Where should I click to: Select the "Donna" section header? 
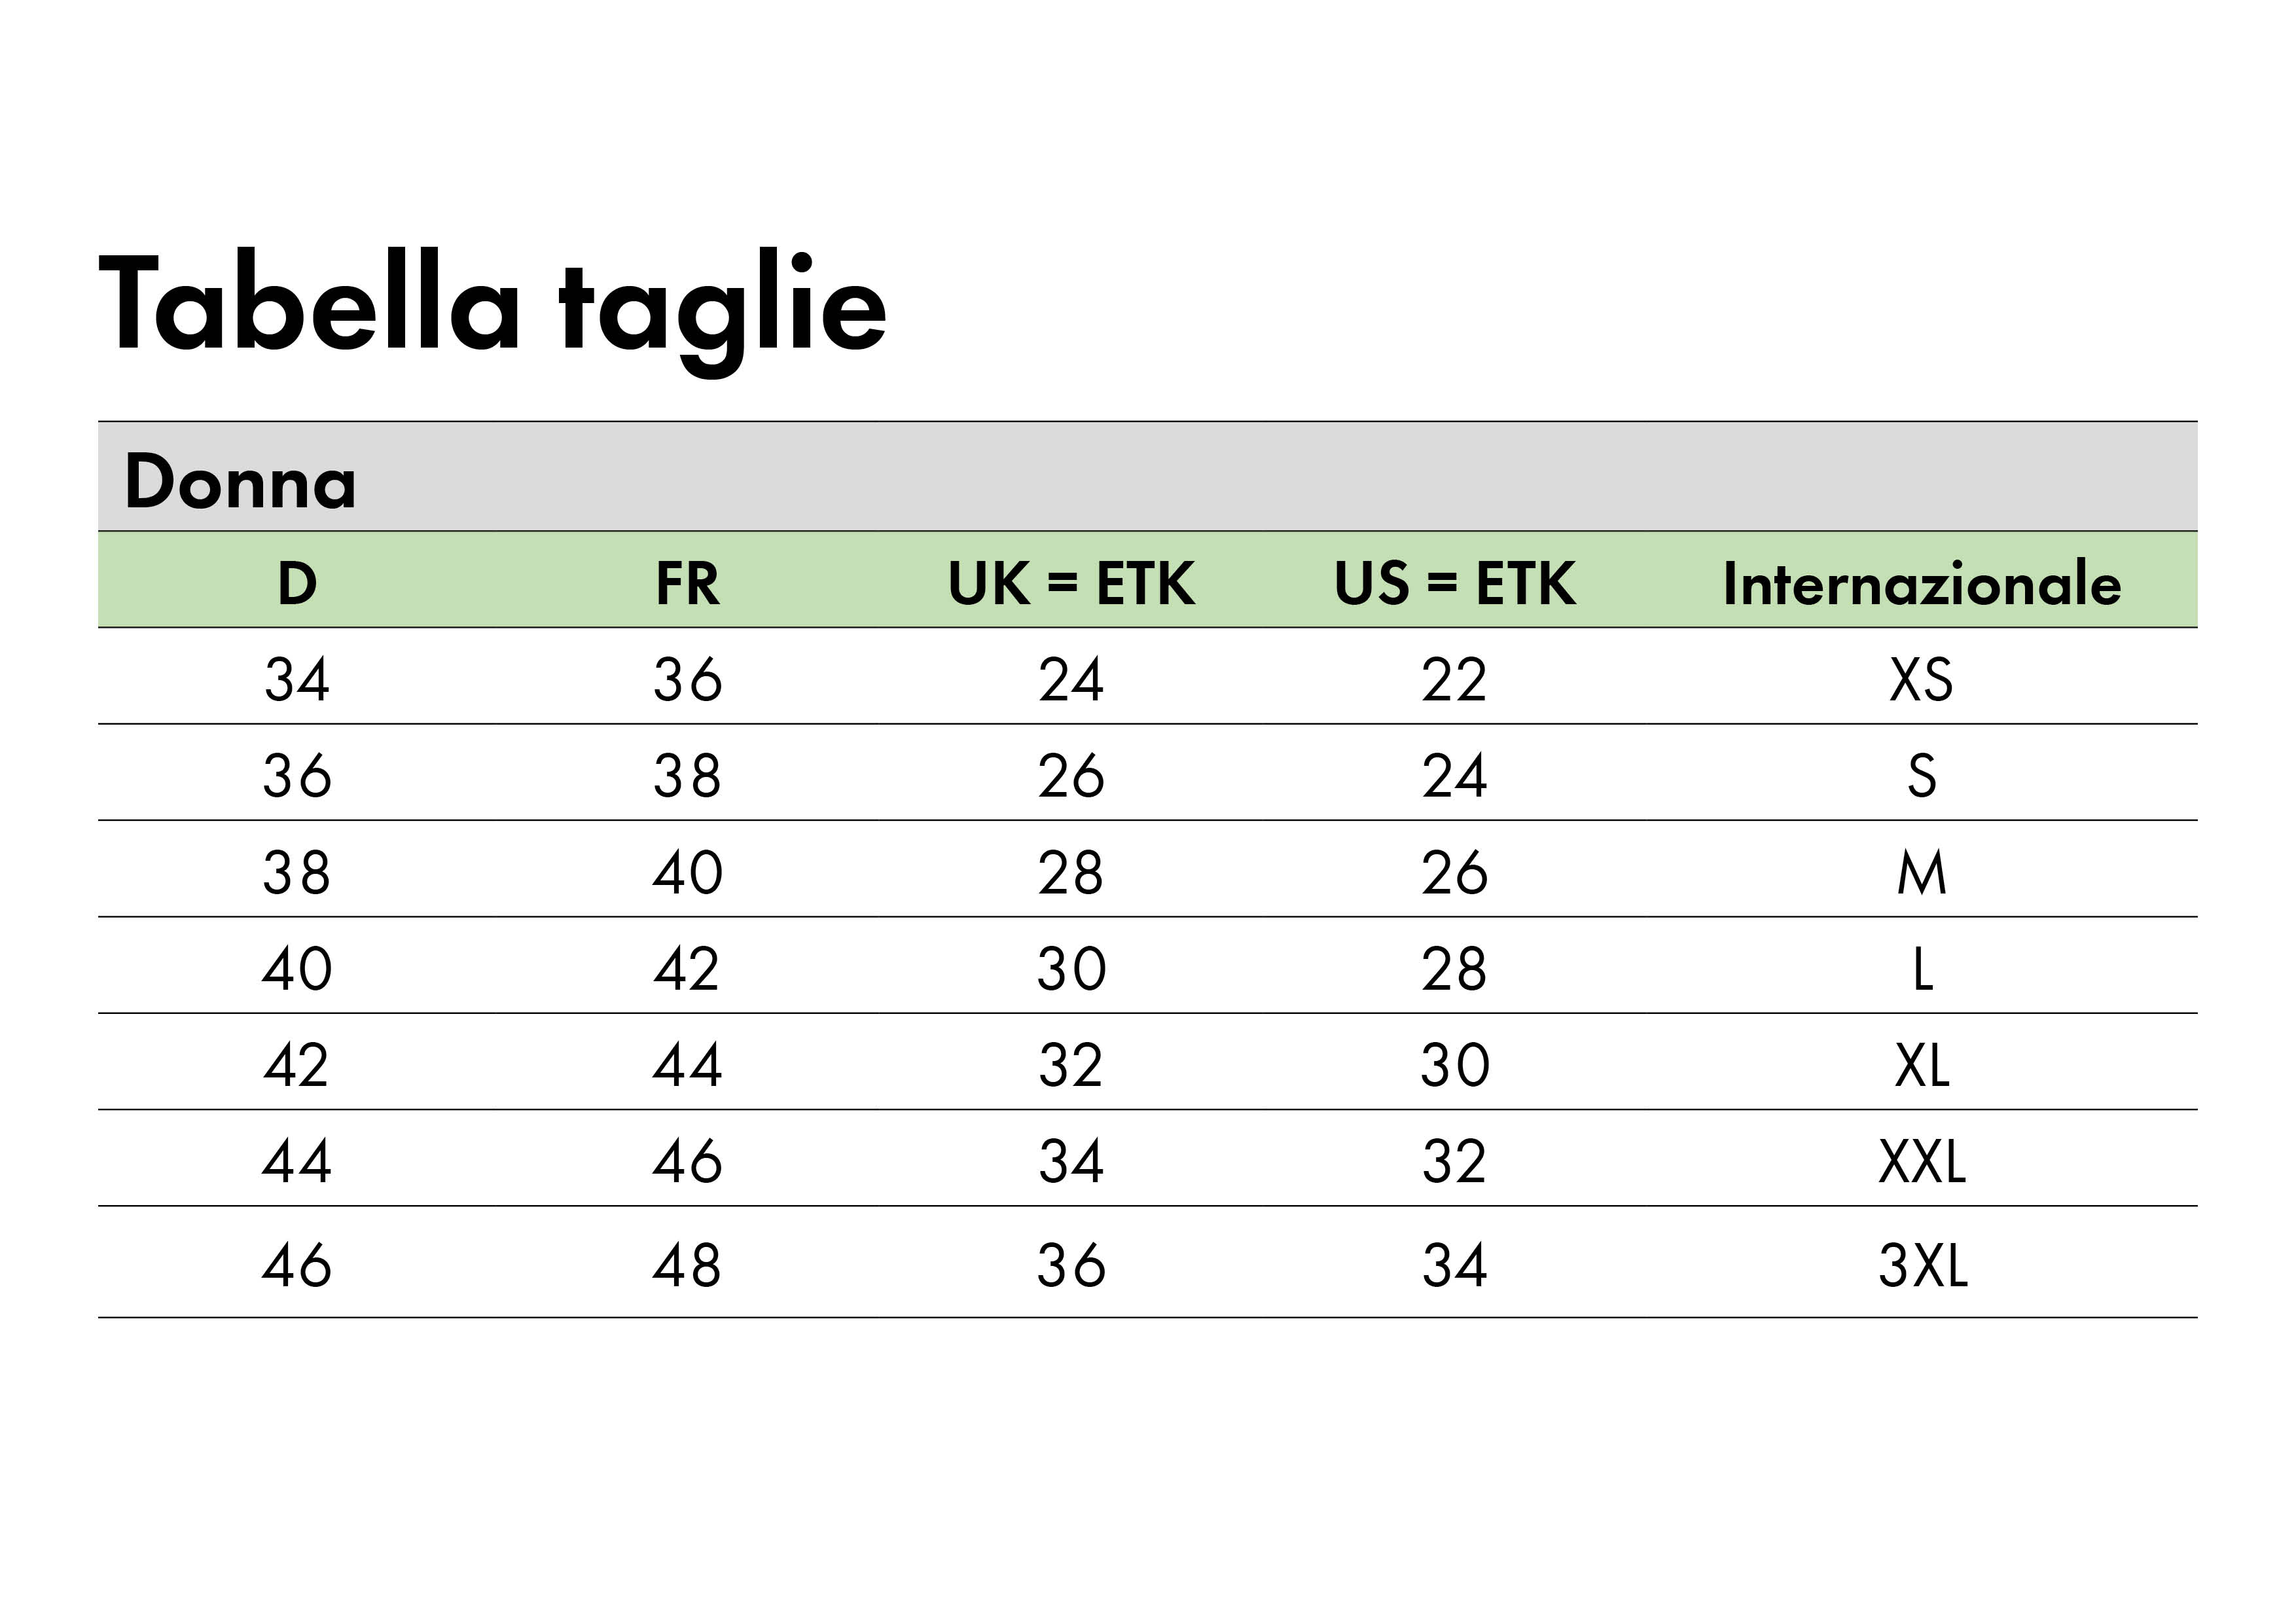tap(240, 482)
